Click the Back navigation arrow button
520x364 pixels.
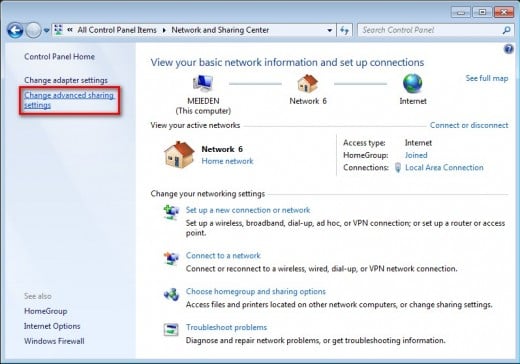pyautogui.click(x=15, y=31)
